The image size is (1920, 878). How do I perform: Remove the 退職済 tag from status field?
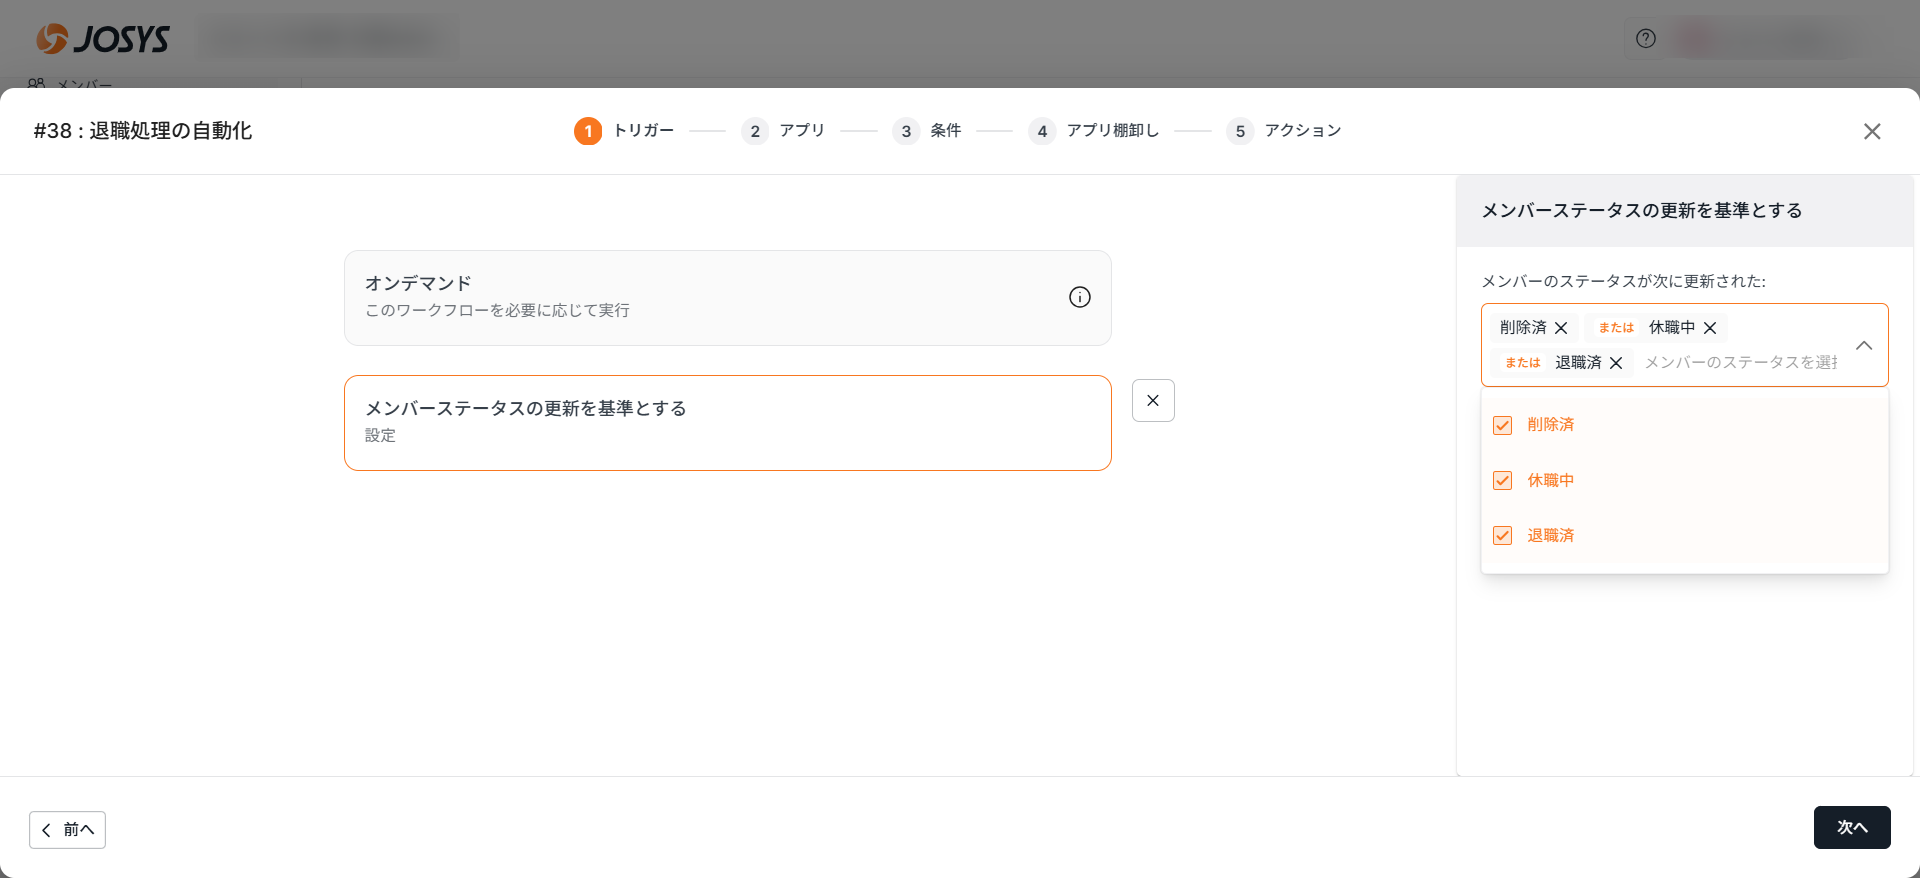tap(1616, 363)
